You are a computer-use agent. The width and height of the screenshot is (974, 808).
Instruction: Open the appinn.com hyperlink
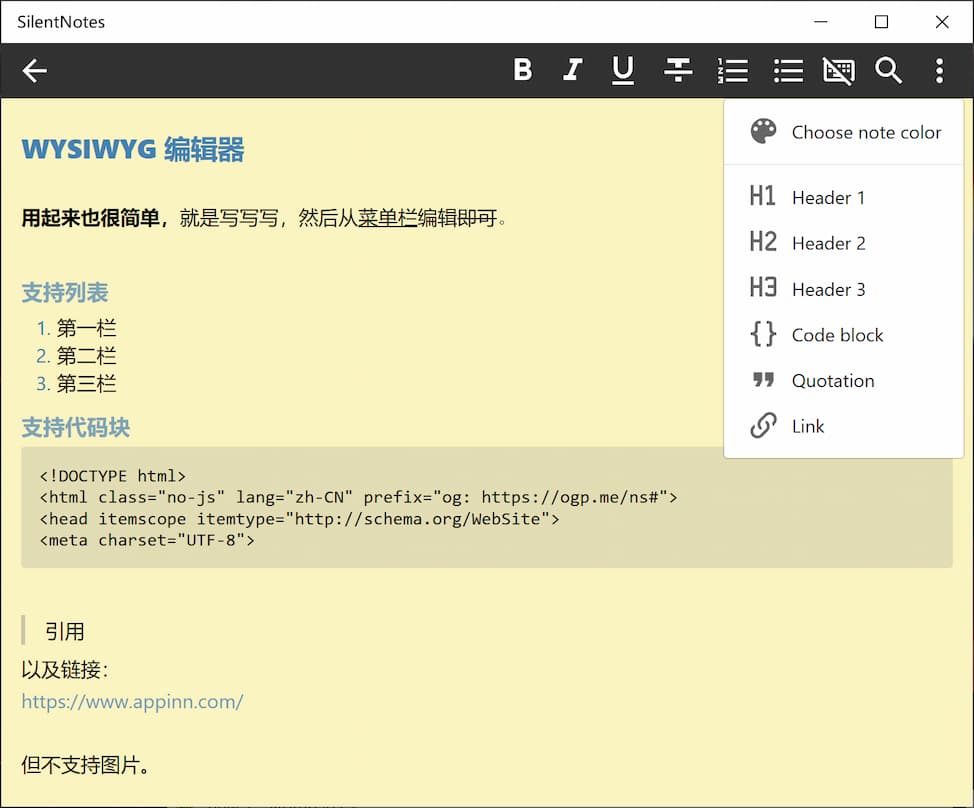click(132, 702)
